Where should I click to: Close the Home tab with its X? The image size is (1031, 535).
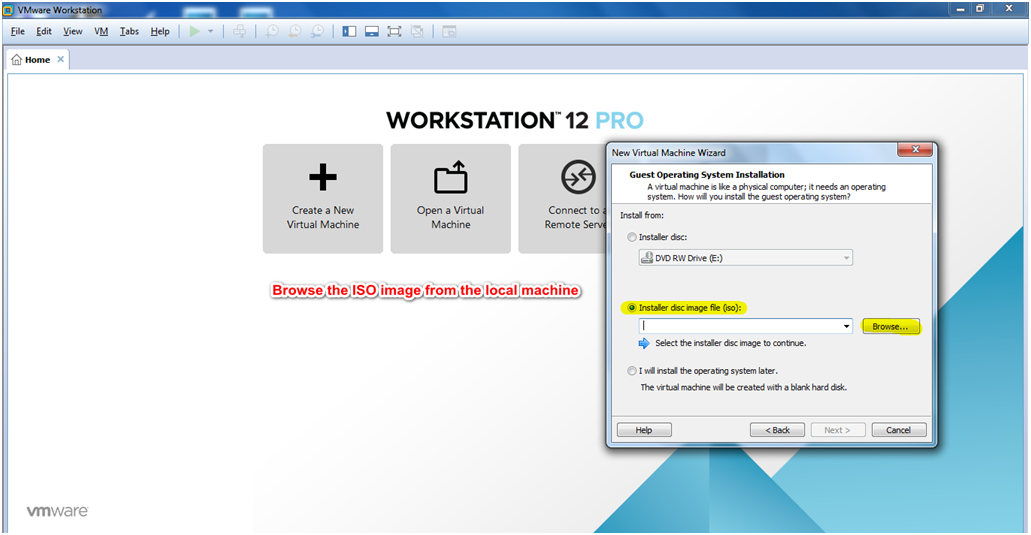click(x=60, y=59)
